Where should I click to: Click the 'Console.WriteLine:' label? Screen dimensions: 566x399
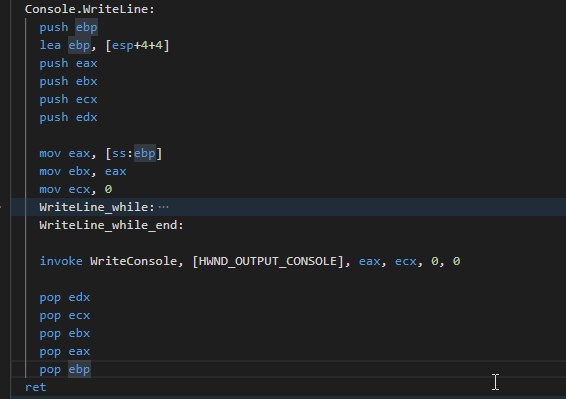(x=90, y=9)
